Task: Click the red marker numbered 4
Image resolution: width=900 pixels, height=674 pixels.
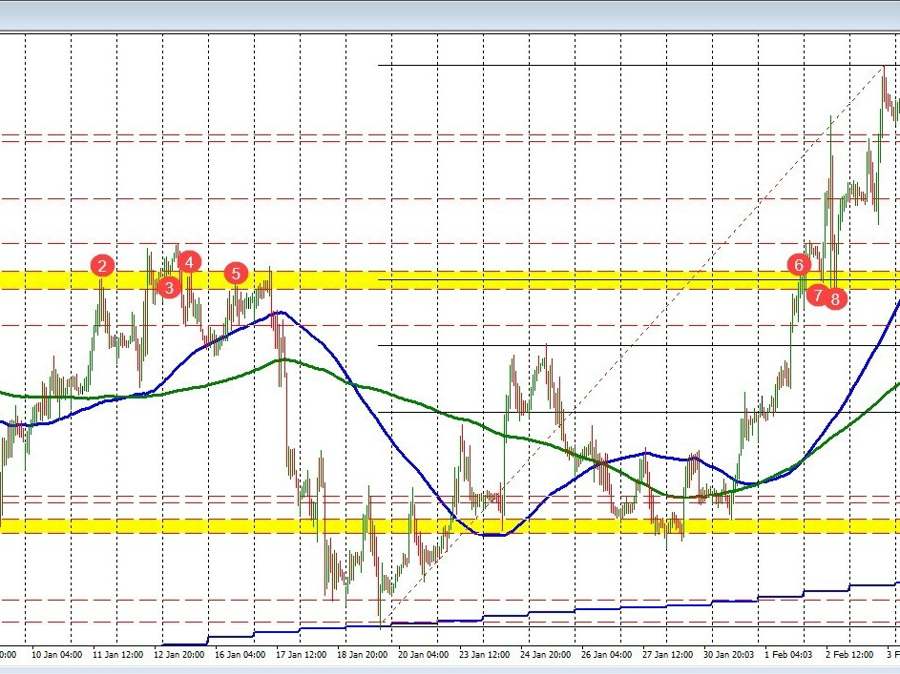Action: point(189,264)
